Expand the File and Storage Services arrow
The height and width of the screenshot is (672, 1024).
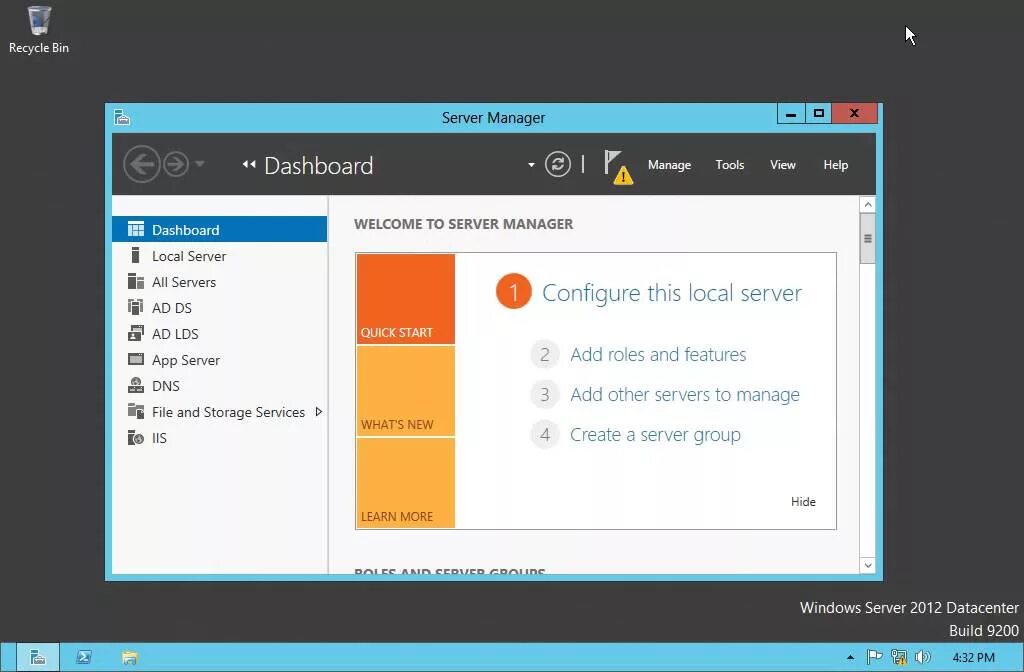(x=319, y=411)
